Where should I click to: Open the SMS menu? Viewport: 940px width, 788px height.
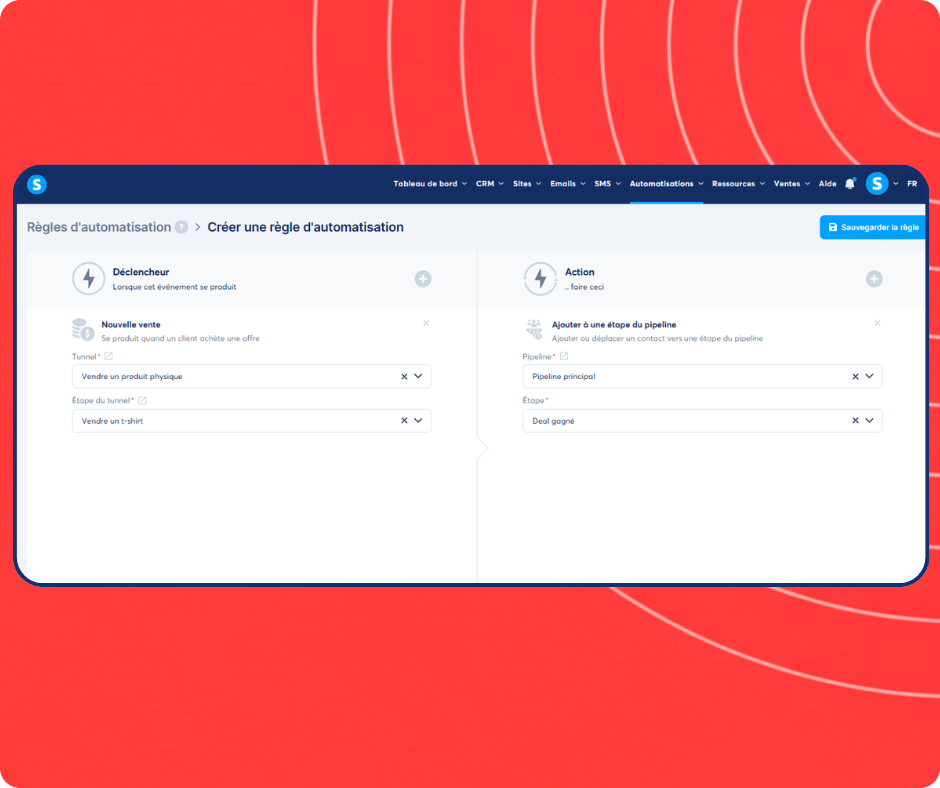point(607,184)
